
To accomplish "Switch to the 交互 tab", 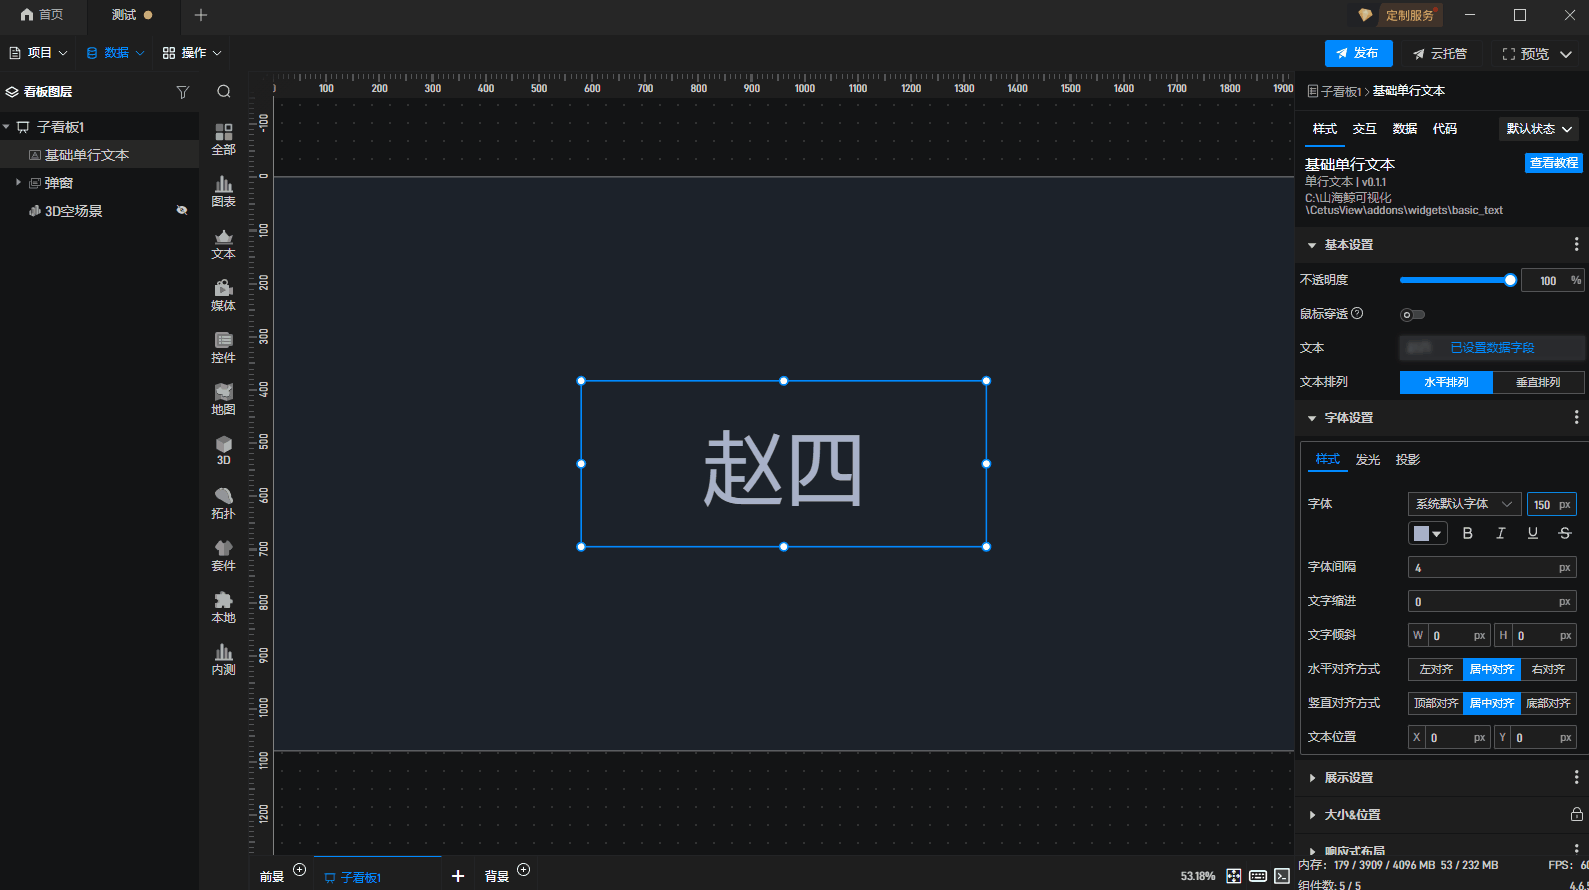I will pyautogui.click(x=1364, y=129).
